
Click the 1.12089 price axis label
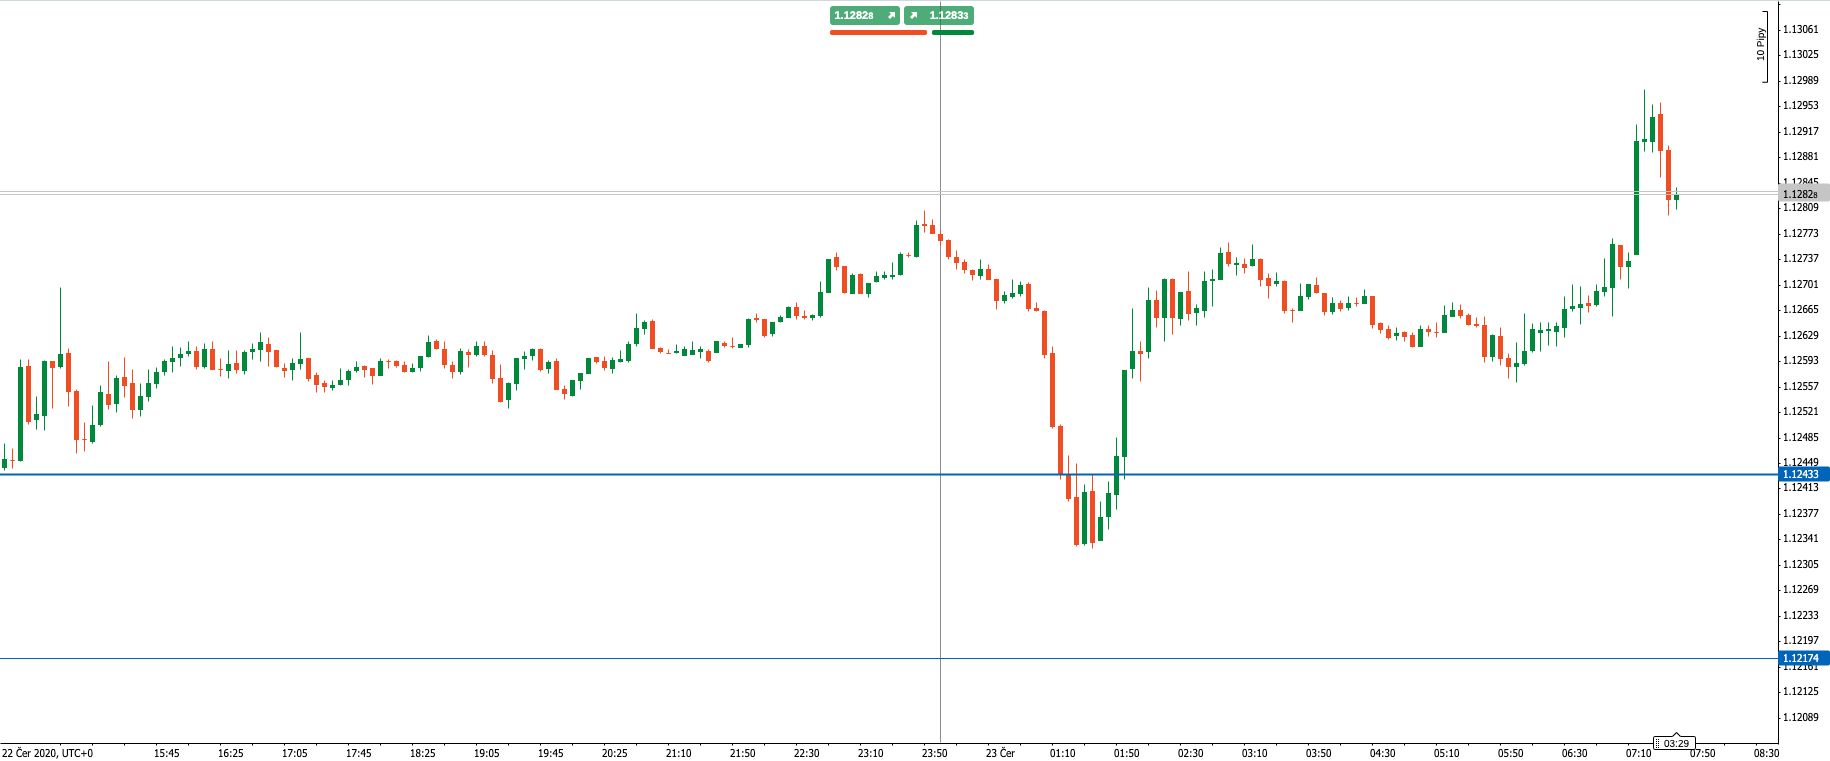click(1801, 717)
